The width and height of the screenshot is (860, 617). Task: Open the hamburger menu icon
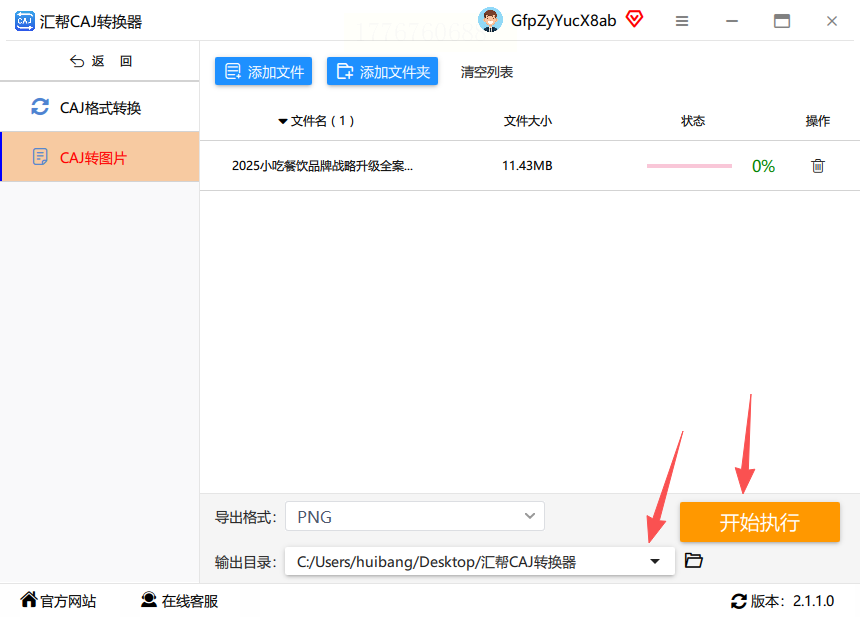click(x=682, y=21)
